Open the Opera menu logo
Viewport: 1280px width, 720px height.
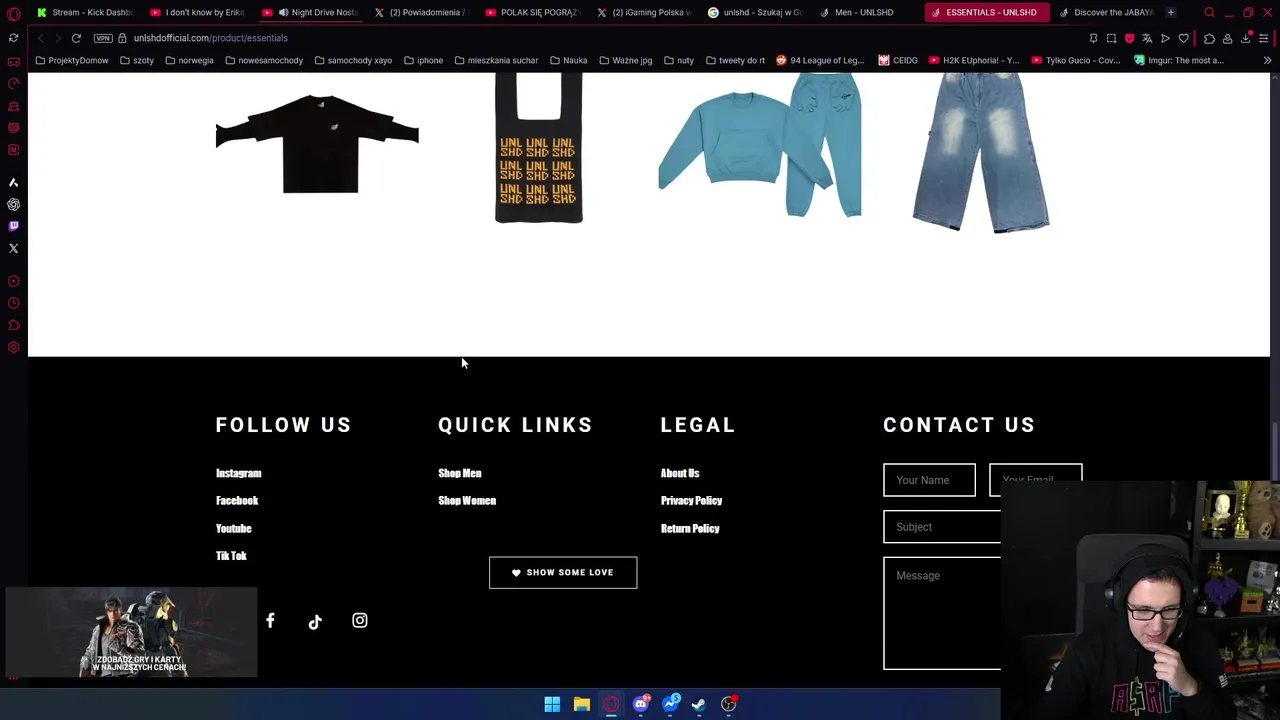click(13, 13)
